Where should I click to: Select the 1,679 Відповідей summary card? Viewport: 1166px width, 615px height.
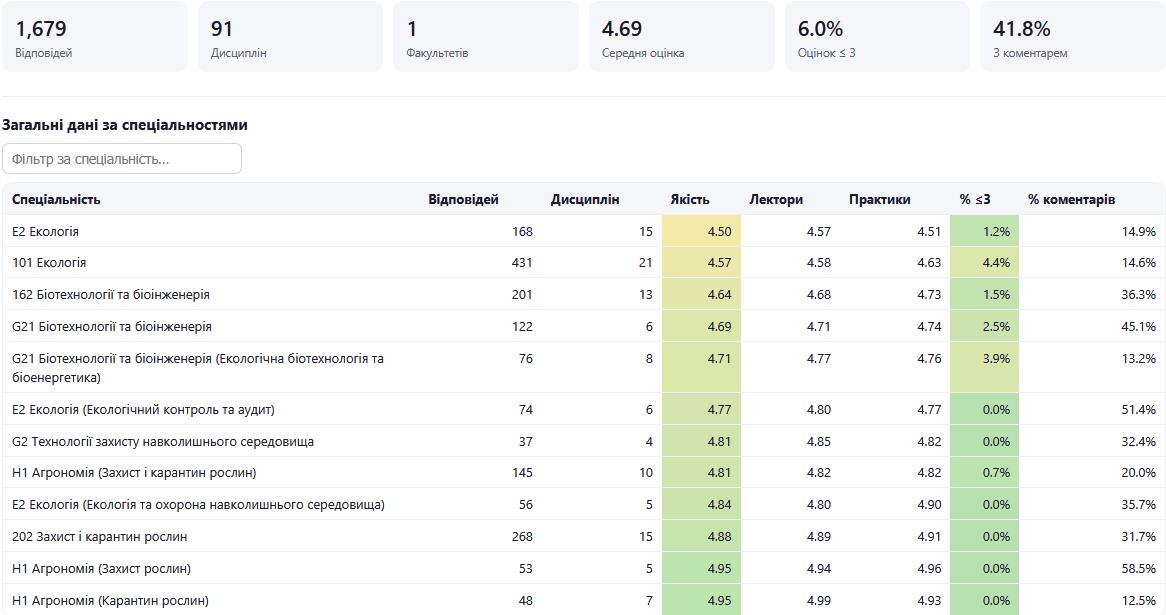pos(95,36)
